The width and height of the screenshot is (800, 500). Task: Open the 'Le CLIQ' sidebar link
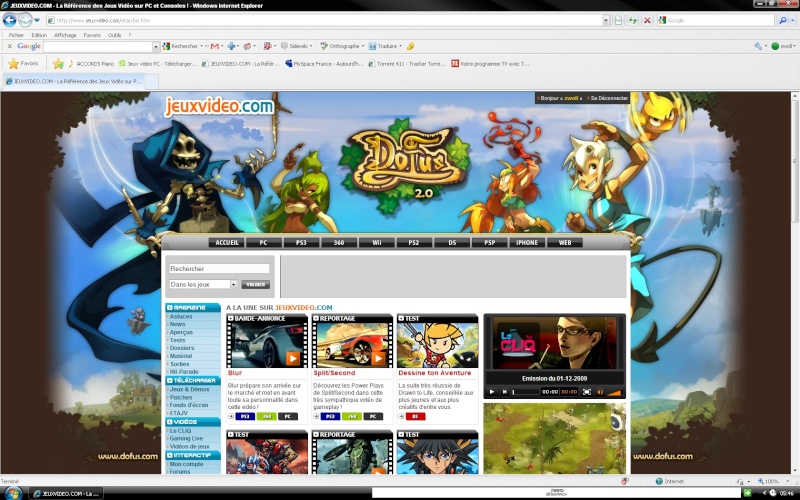click(180, 431)
